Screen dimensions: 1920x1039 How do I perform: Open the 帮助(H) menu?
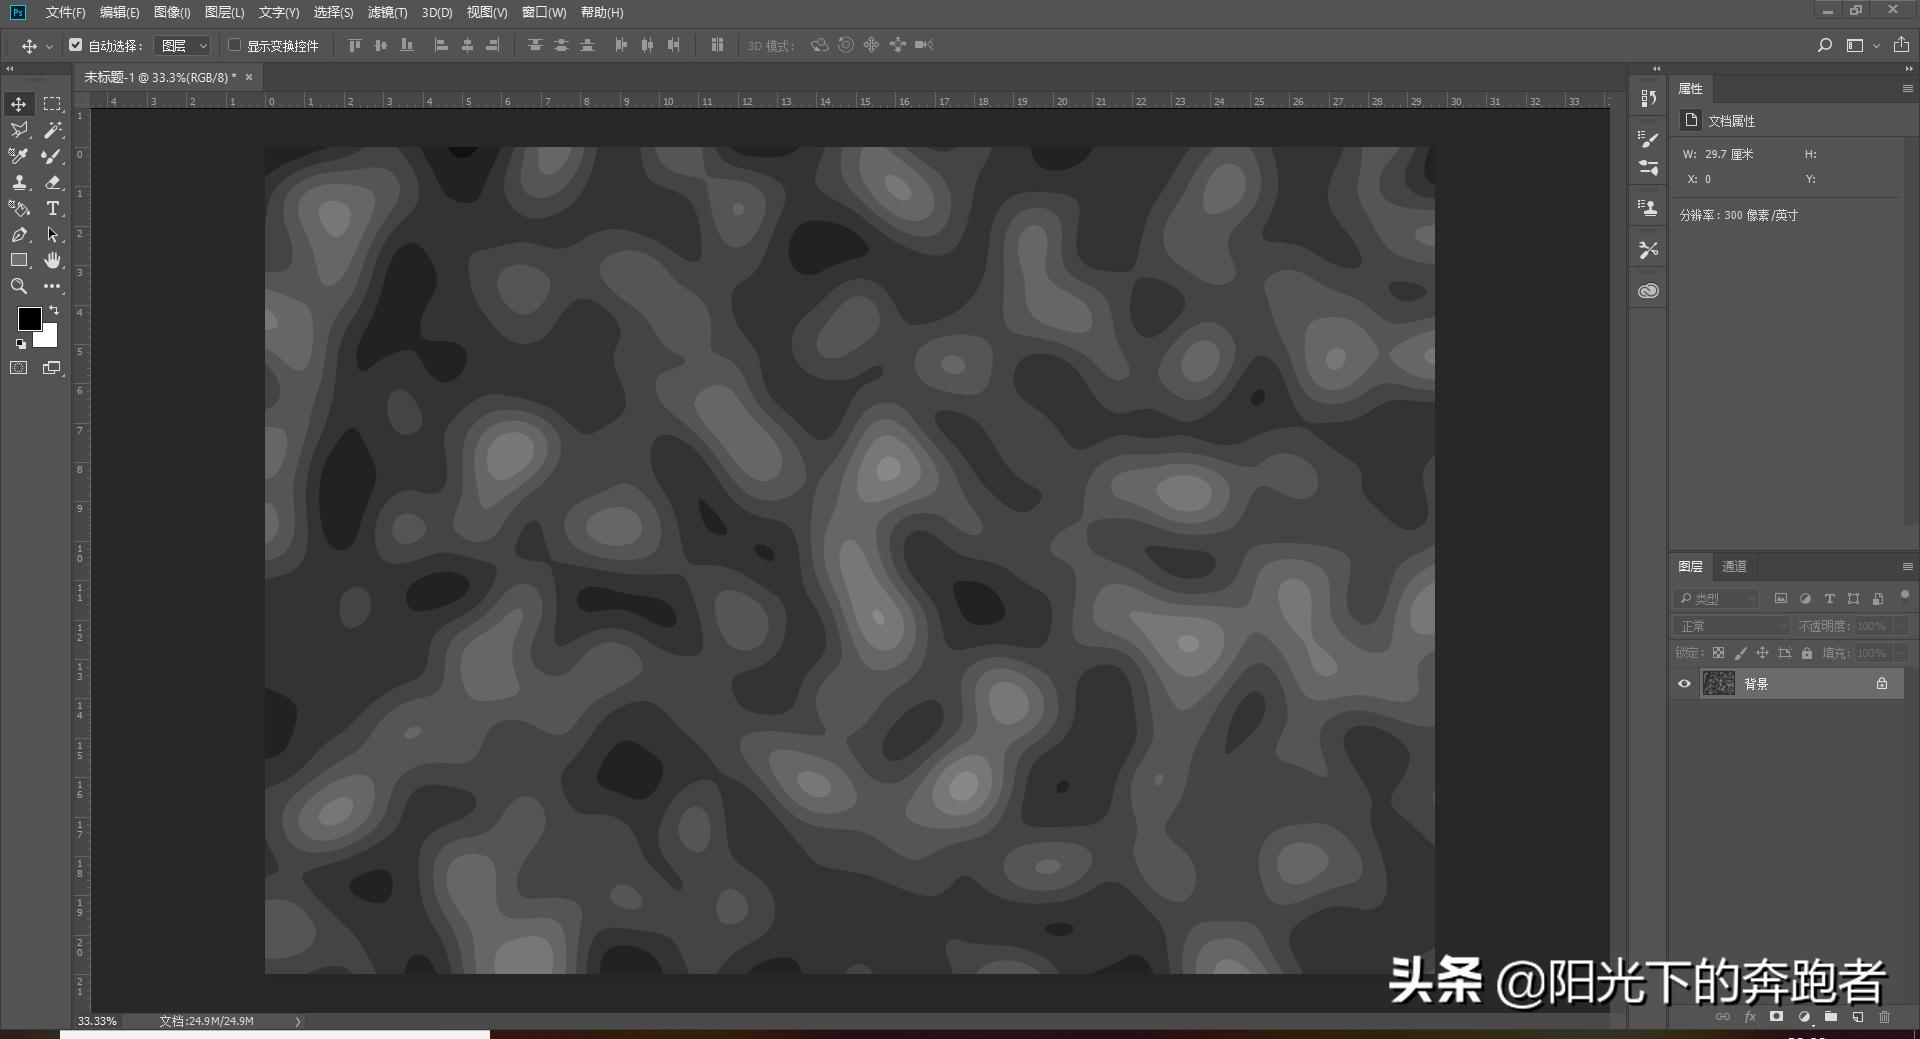point(602,12)
